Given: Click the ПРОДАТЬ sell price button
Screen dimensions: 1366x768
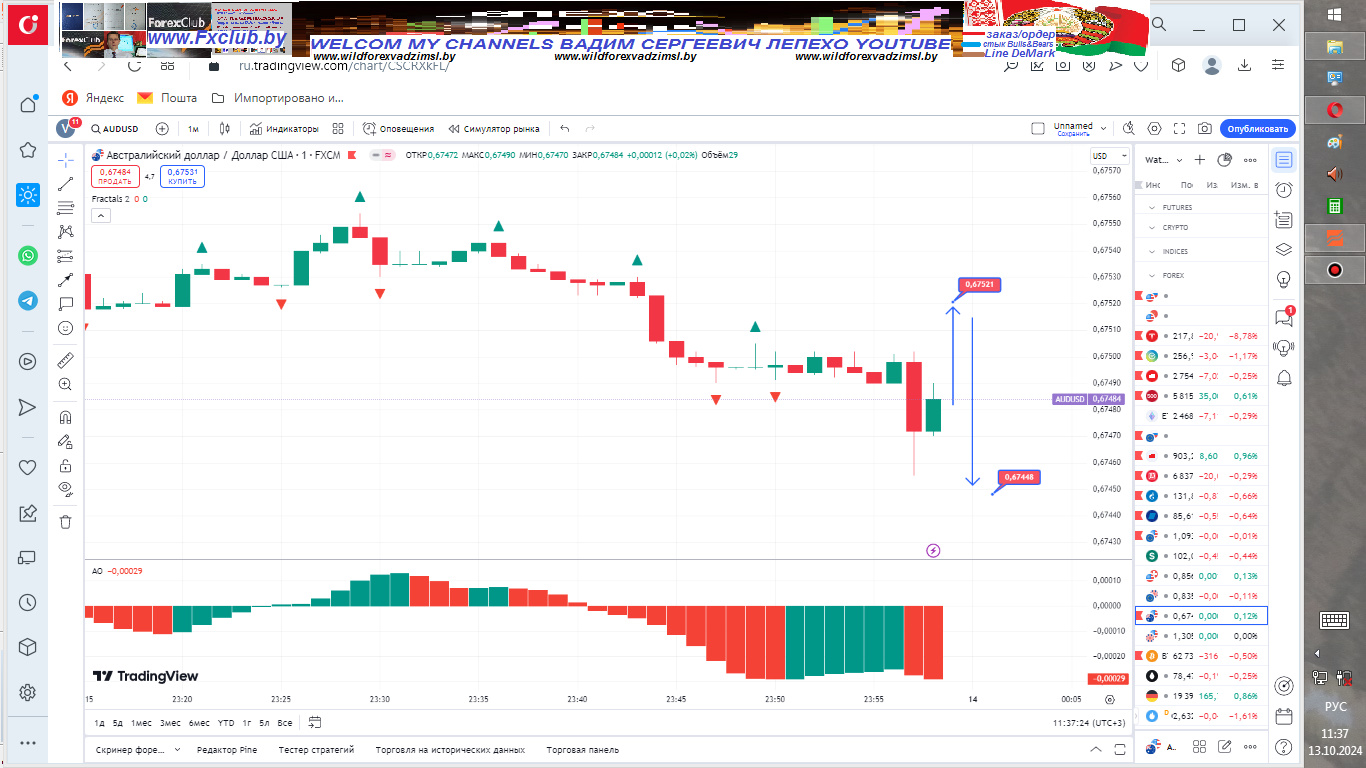Looking at the screenshot, I should [115, 177].
